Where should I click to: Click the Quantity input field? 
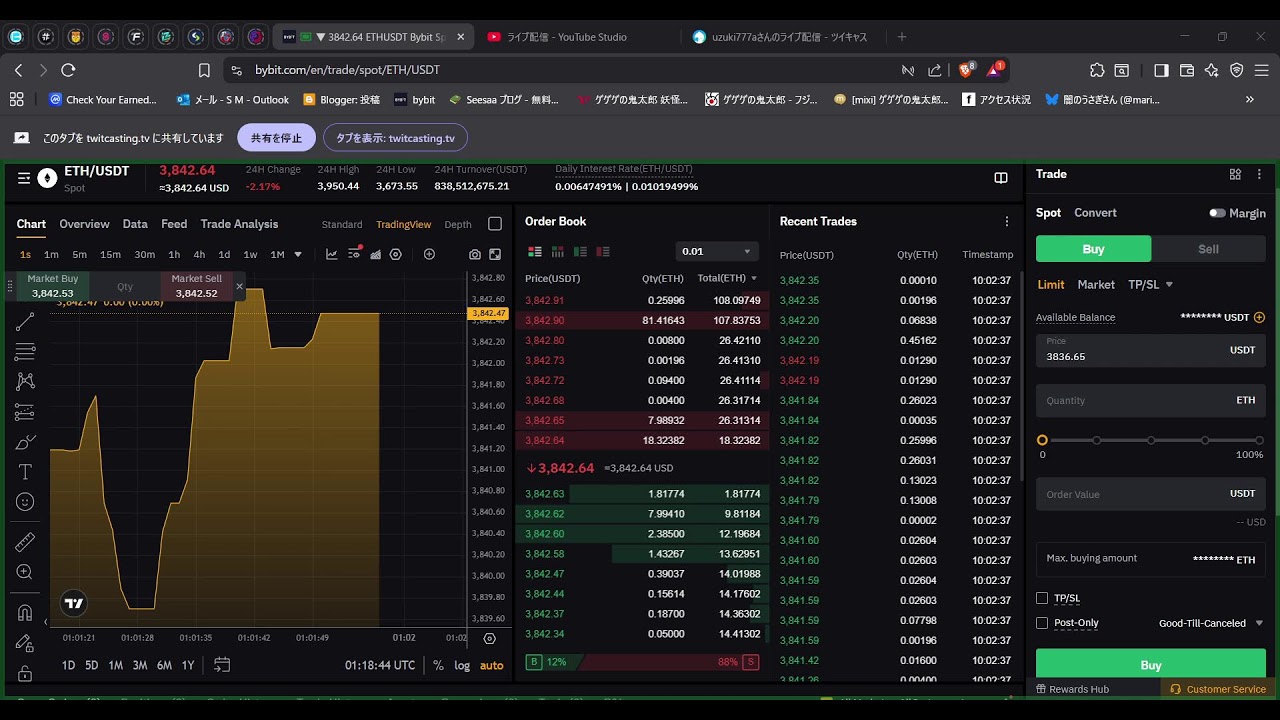point(1151,400)
